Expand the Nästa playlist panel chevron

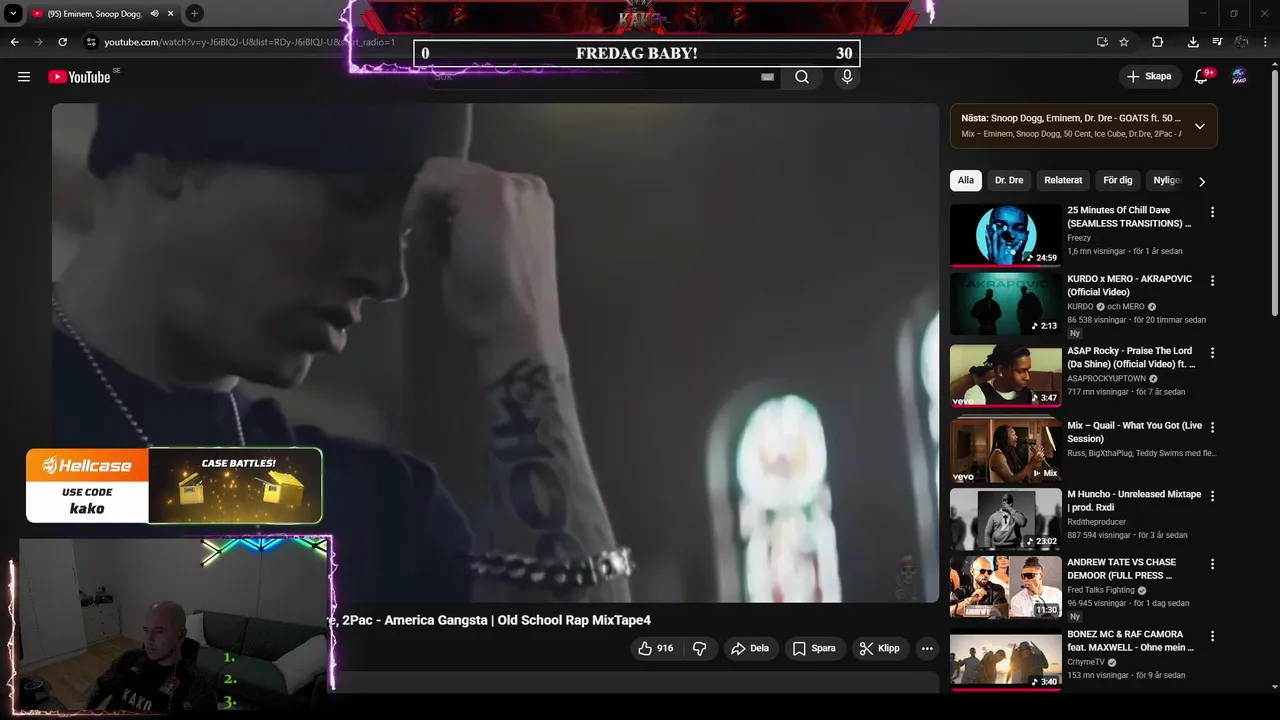point(1199,126)
